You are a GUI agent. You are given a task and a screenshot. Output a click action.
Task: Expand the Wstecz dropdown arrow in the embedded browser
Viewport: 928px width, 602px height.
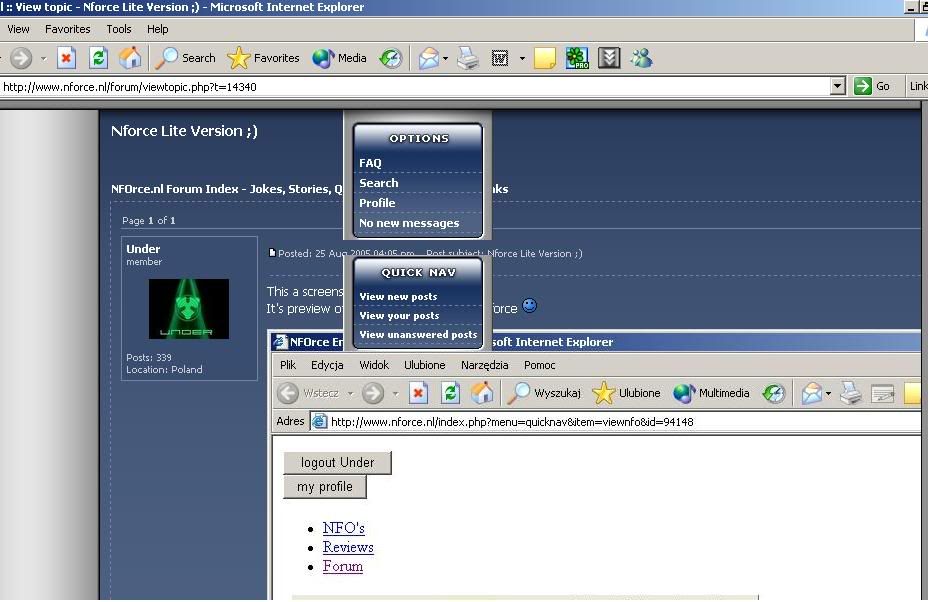[350, 394]
